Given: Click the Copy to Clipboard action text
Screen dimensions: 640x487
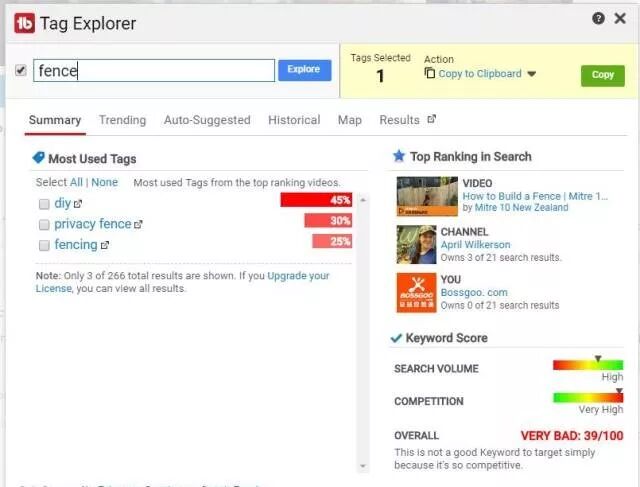Looking at the screenshot, I should [x=480, y=73].
